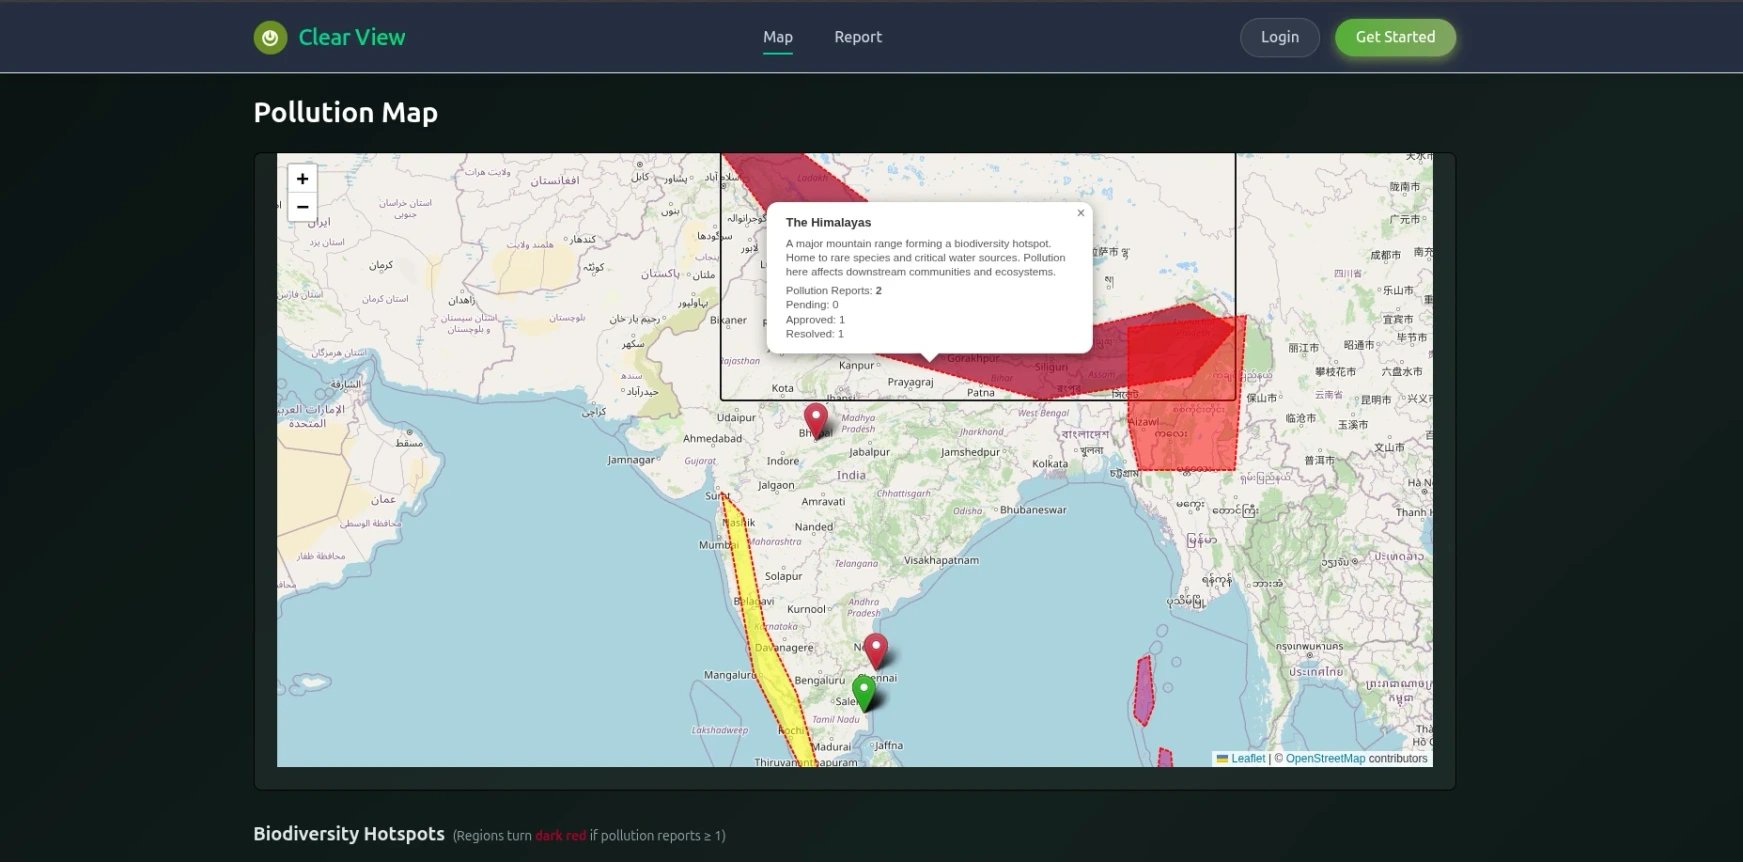The image size is (1743, 862).
Task: Click the yellow Western Ghats hotspot region
Action: [765, 640]
